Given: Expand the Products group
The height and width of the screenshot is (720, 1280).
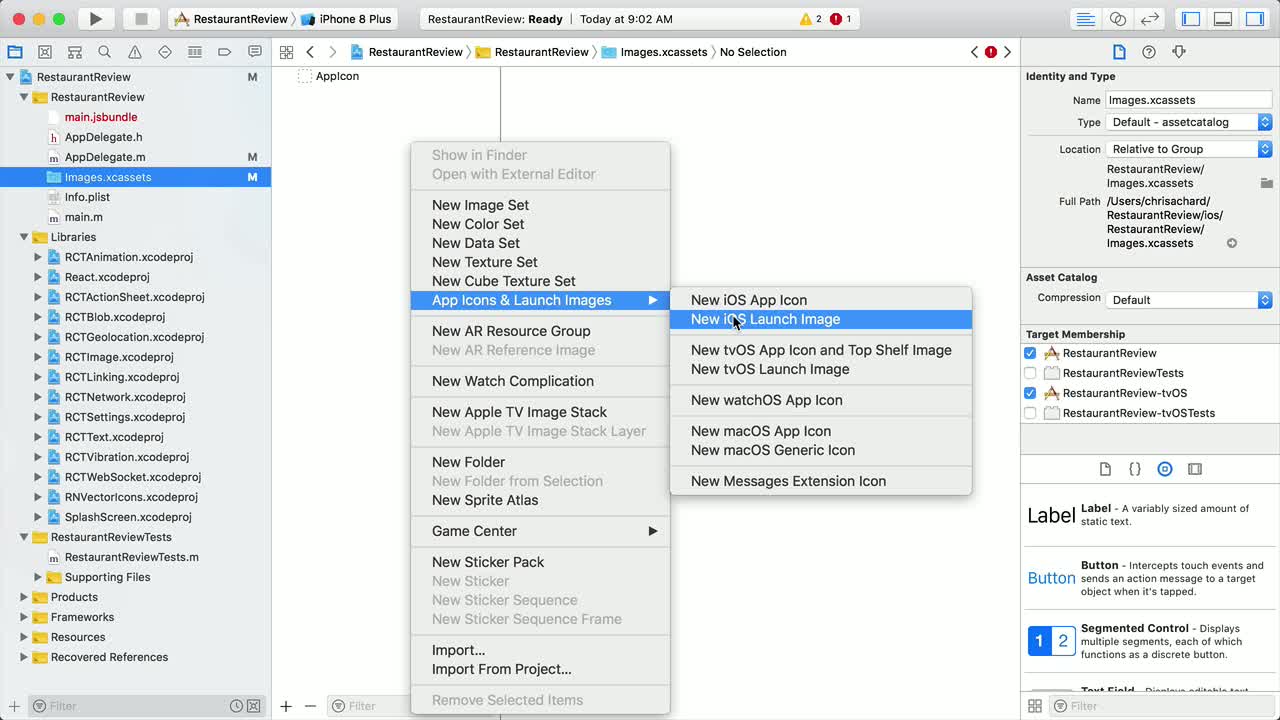Looking at the screenshot, I should pyautogui.click(x=24, y=597).
